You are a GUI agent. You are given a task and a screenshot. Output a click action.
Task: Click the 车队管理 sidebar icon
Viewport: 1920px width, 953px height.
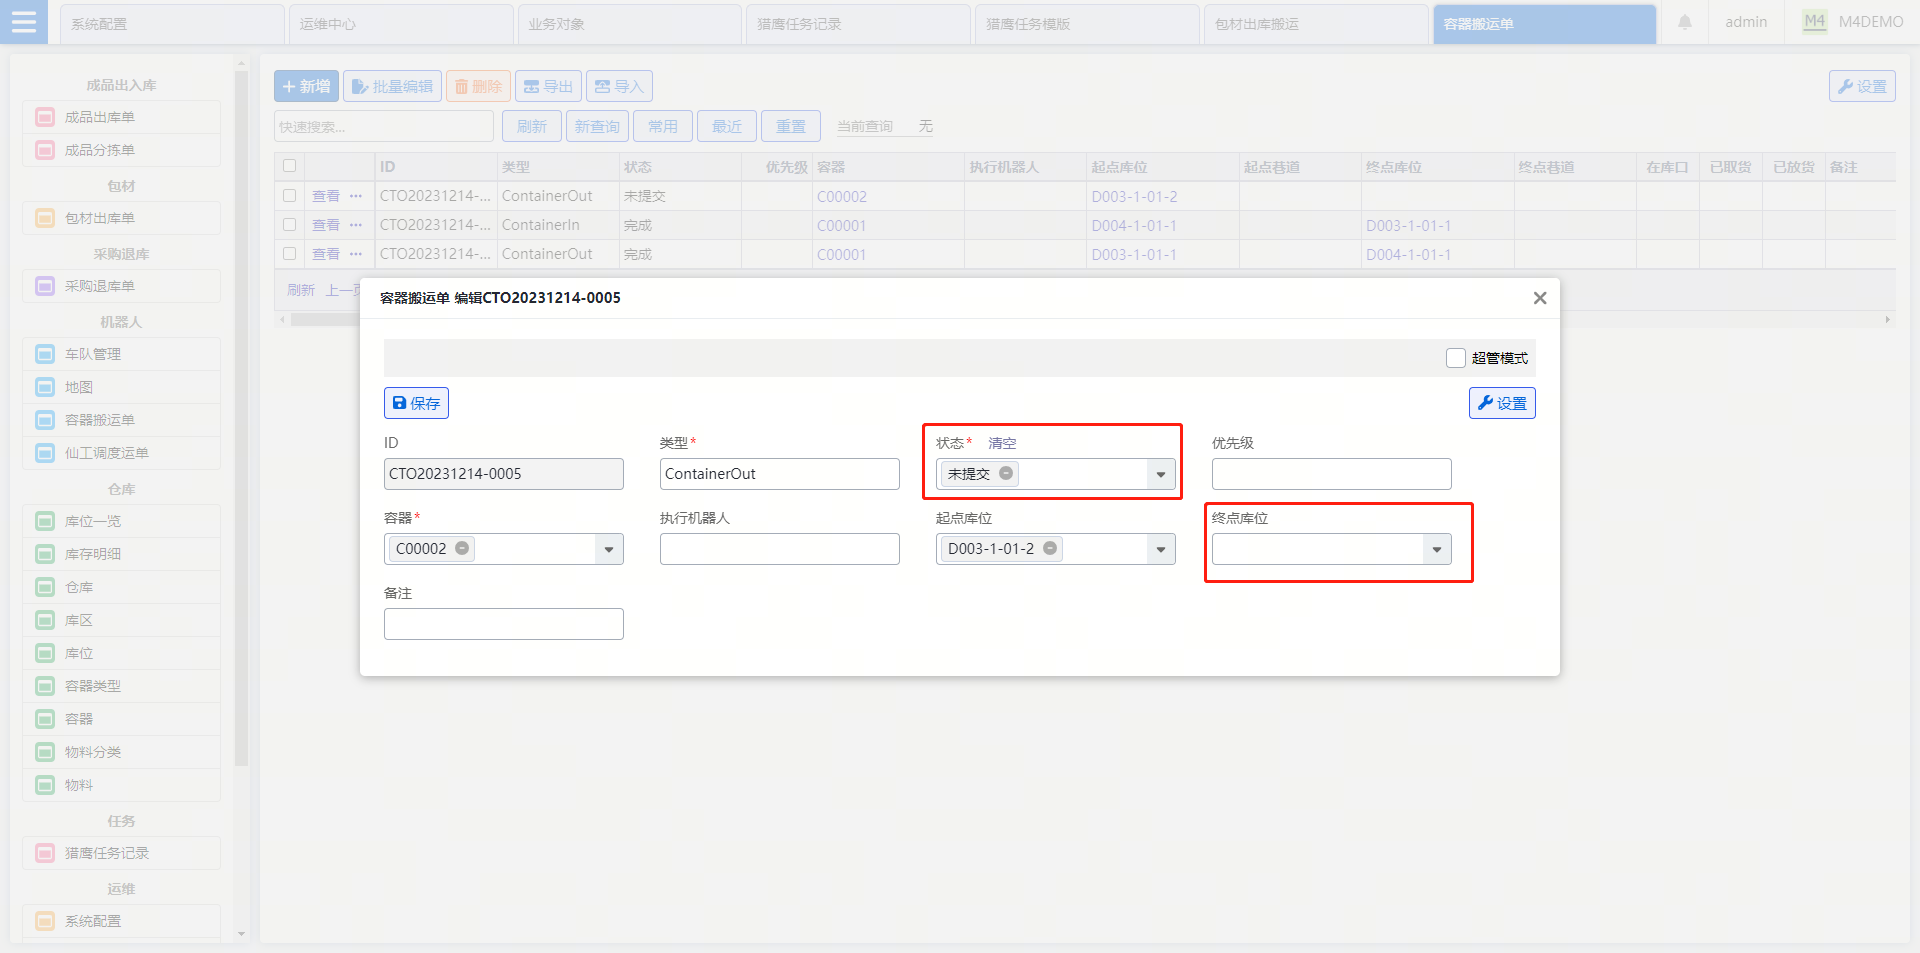[x=45, y=354]
